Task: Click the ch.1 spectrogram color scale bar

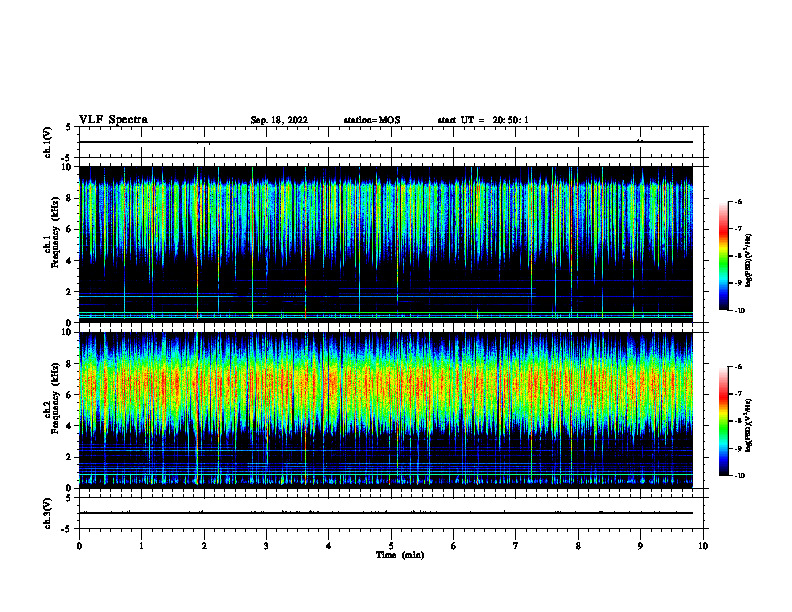Action: click(724, 256)
